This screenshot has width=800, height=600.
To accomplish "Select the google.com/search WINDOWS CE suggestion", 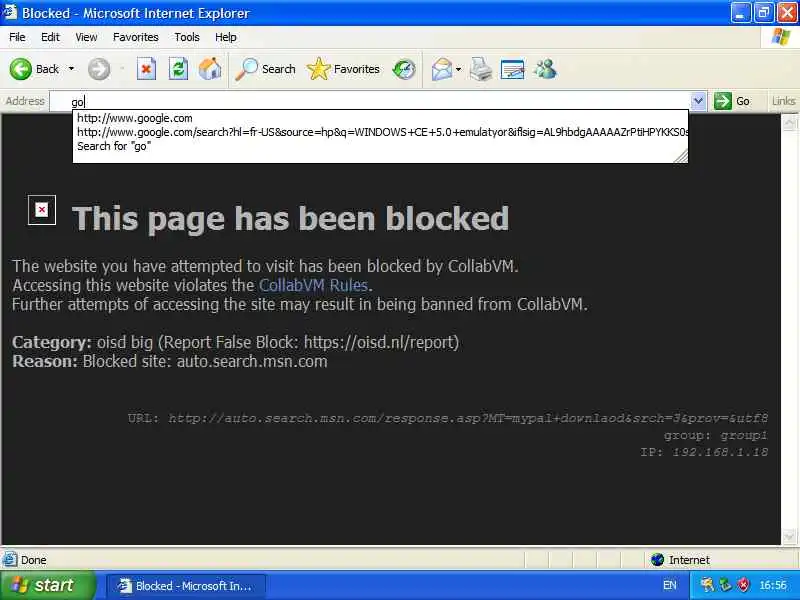I will point(382,132).
